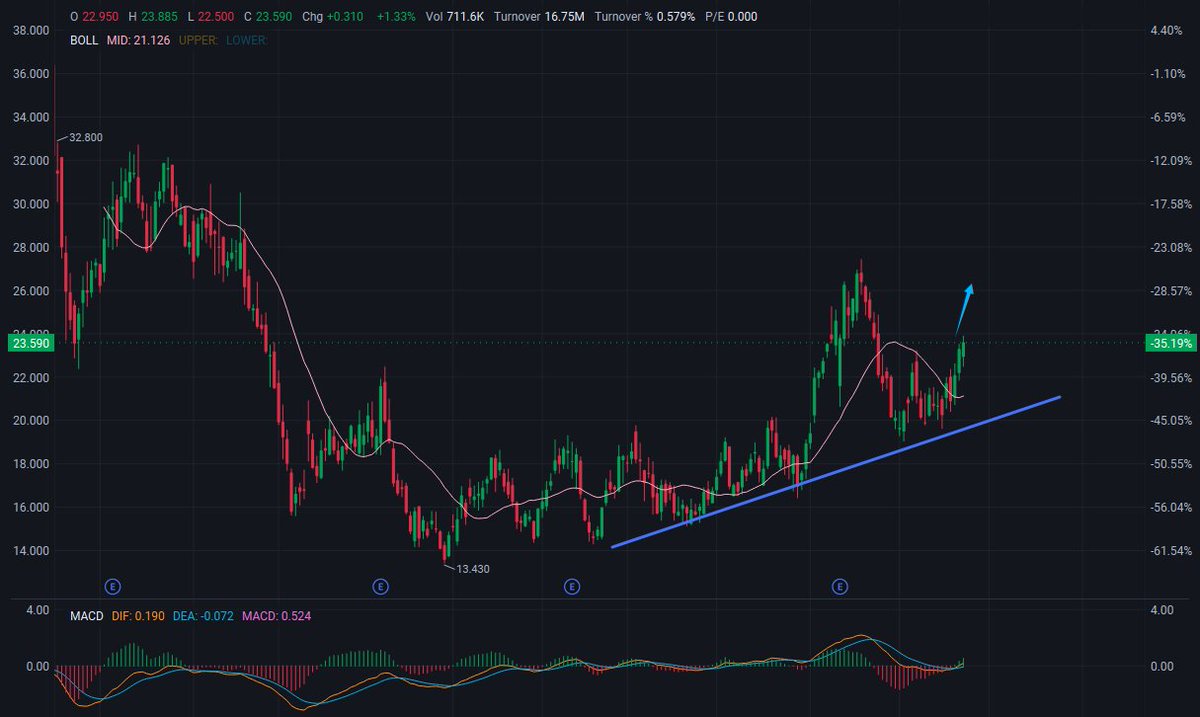Click the Turnover % 0.579% value
This screenshot has height=717, width=1200.
click(x=645, y=17)
